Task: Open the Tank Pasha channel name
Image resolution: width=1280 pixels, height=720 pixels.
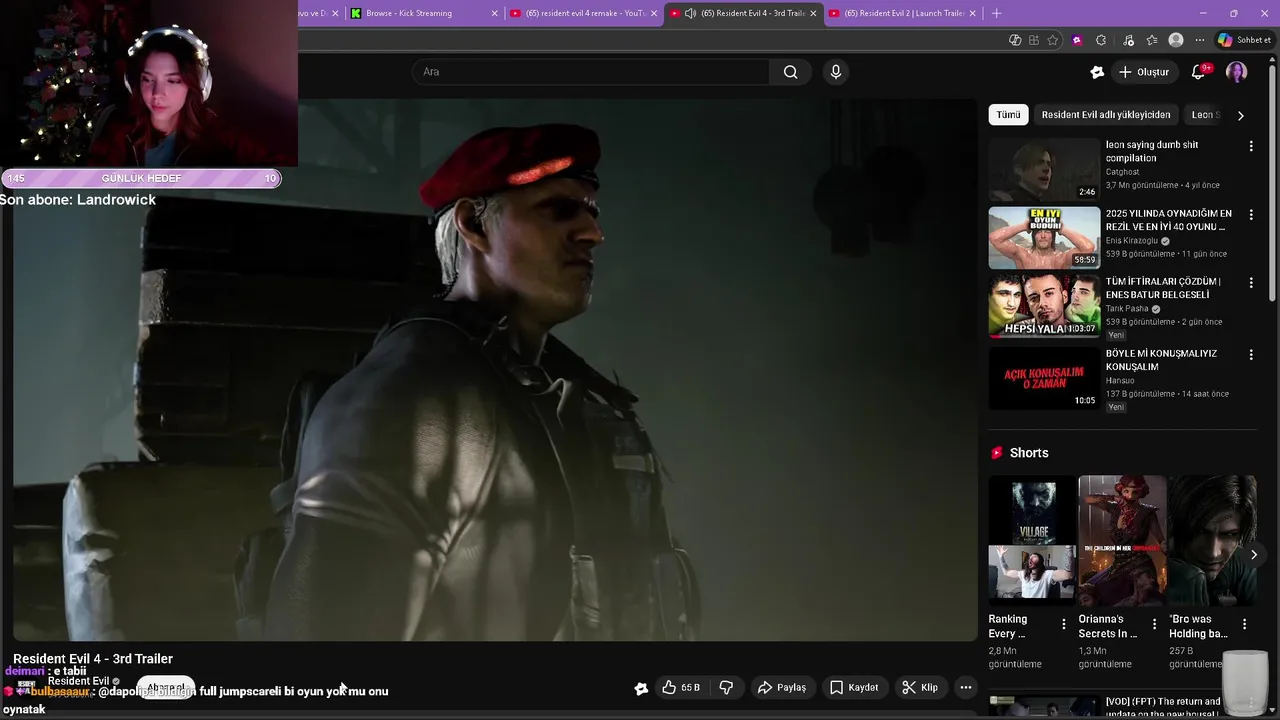Action: pos(1127,309)
